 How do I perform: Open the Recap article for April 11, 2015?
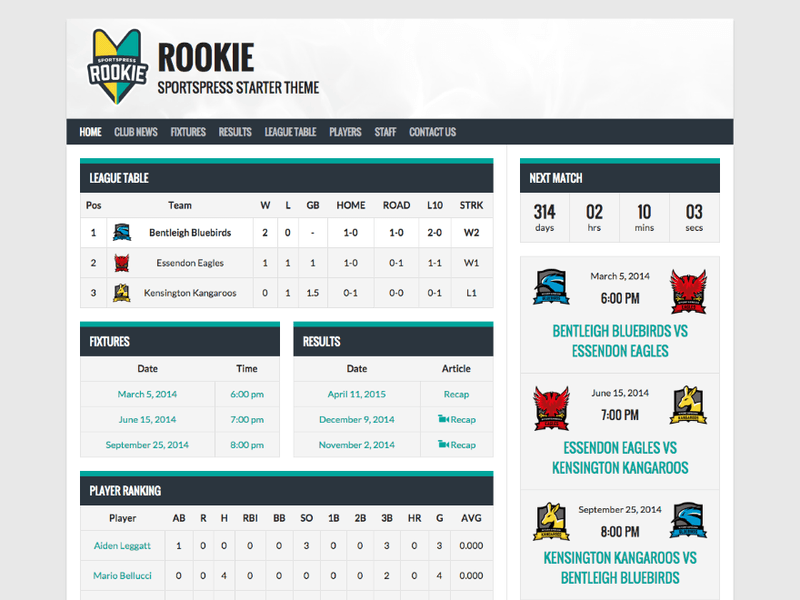[456, 394]
